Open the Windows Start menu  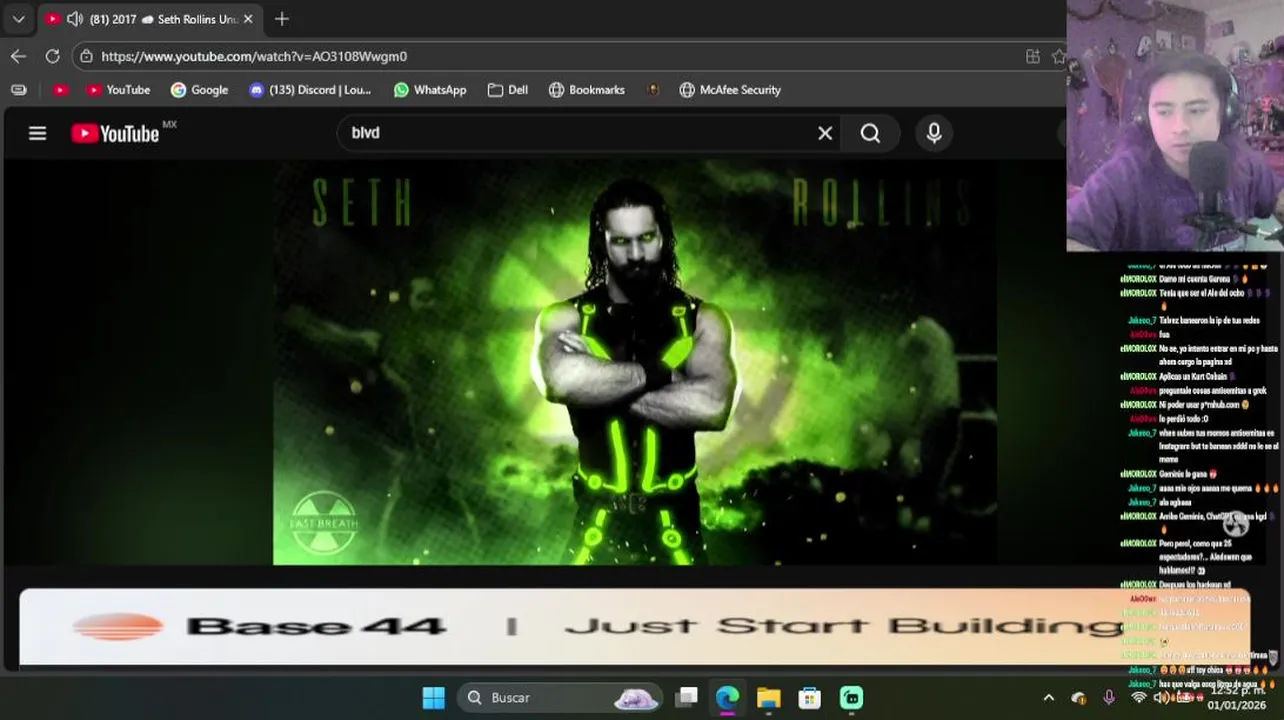point(433,698)
